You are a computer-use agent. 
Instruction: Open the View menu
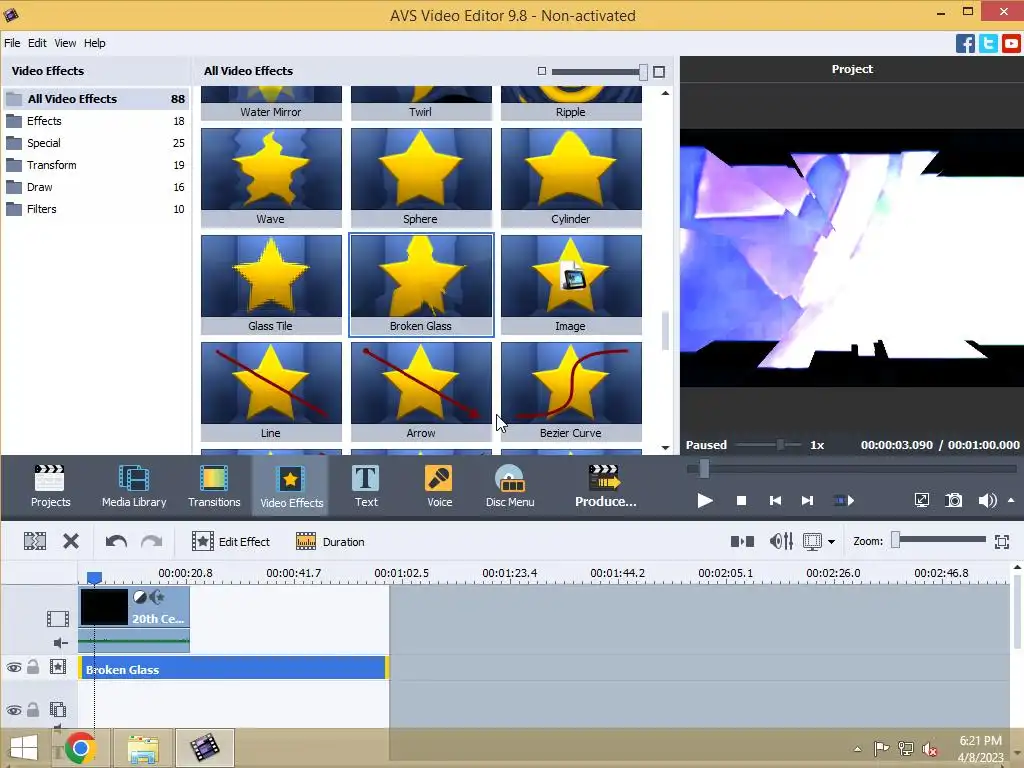tap(65, 43)
